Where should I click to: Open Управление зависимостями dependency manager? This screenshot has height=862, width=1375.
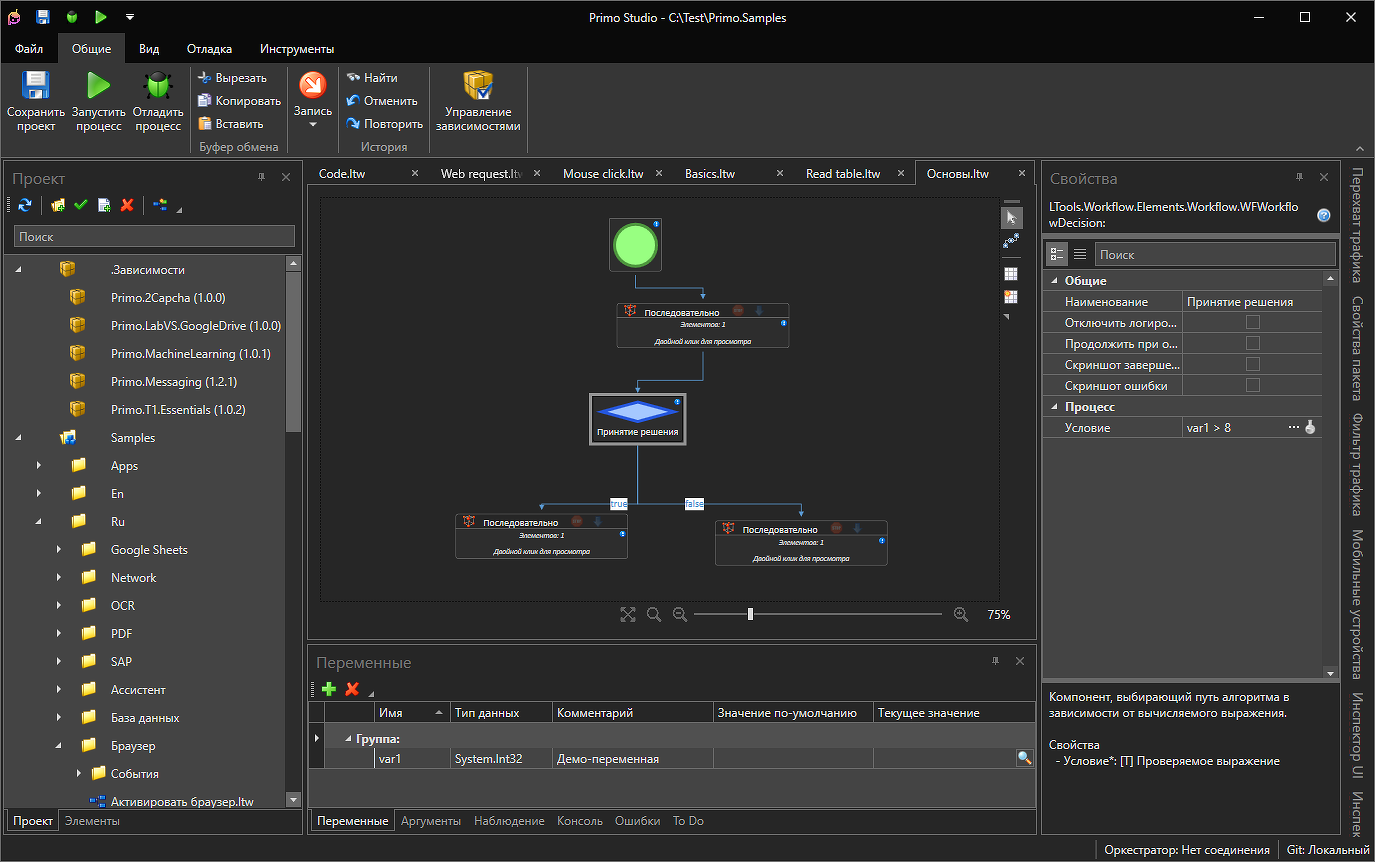pos(478,86)
